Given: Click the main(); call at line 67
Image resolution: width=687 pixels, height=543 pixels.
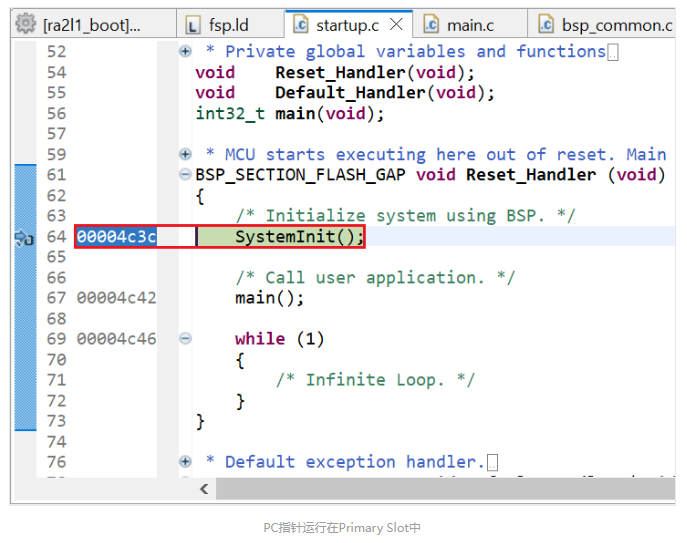Looking at the screenshot, I should pos(269,298).
